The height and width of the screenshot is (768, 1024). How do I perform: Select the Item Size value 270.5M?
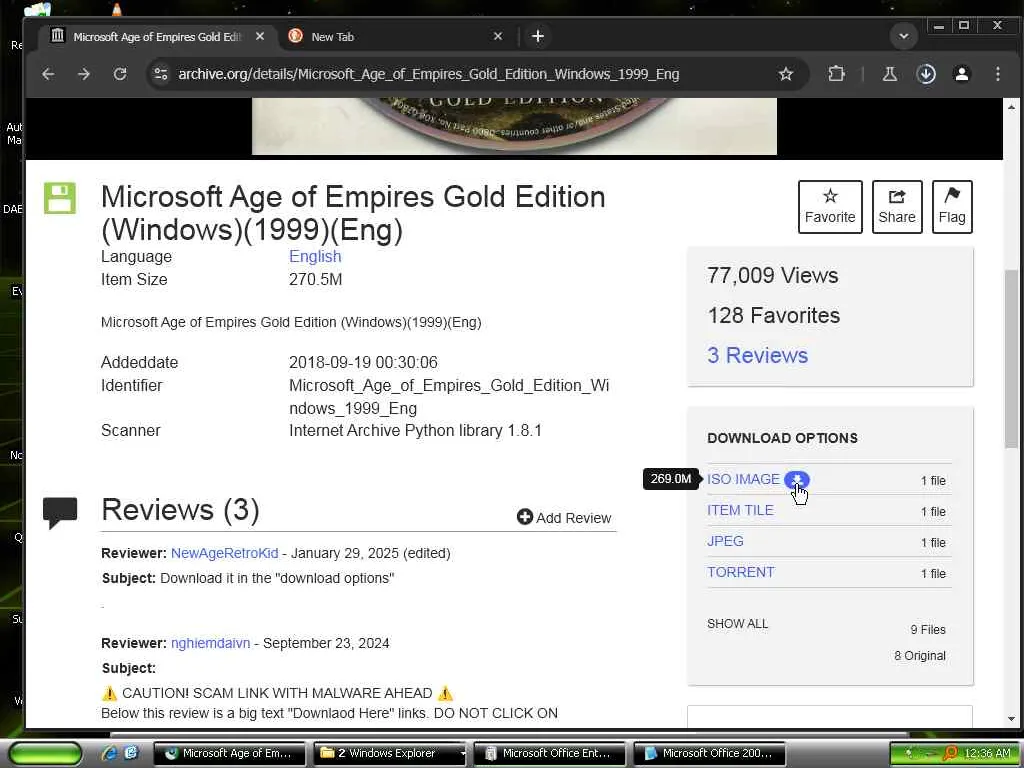click(315, 280)
